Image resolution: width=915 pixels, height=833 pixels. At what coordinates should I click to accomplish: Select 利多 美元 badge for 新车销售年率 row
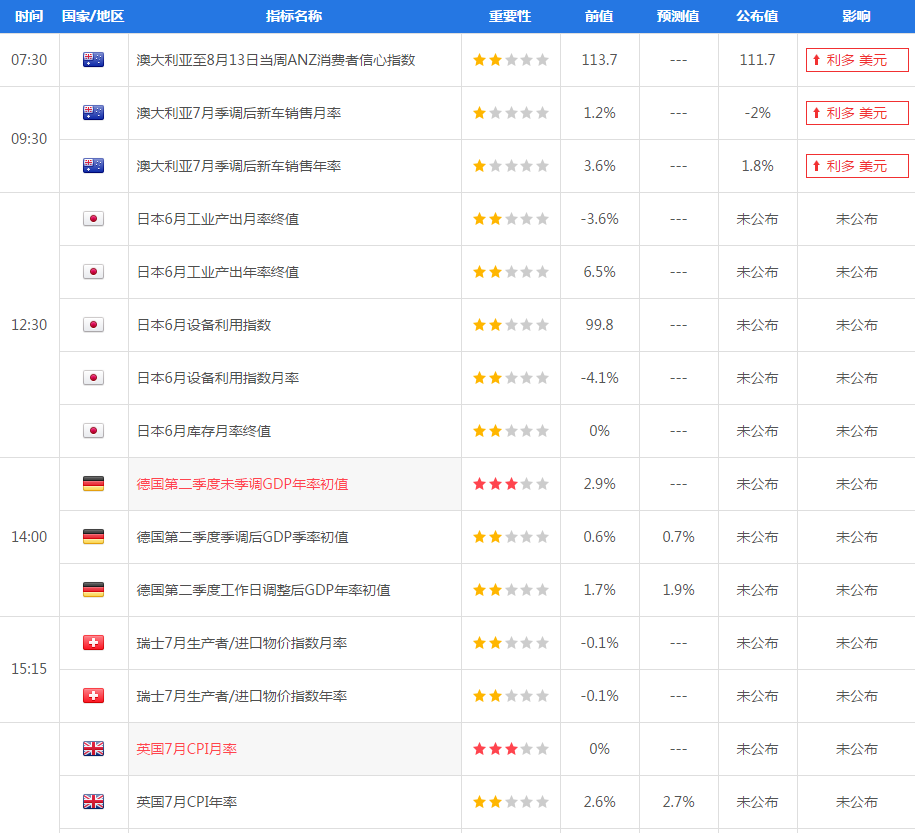coord(857,166)
